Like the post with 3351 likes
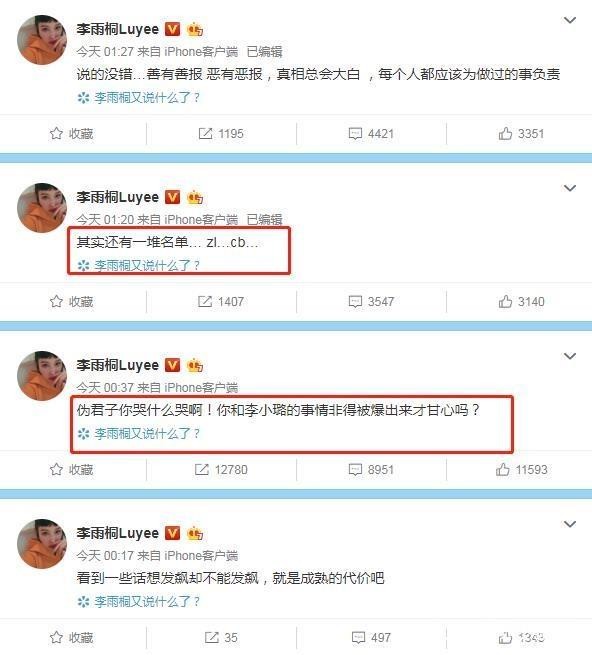The width and height of the screenshot is (592, 655). click(x=505, y=134)
